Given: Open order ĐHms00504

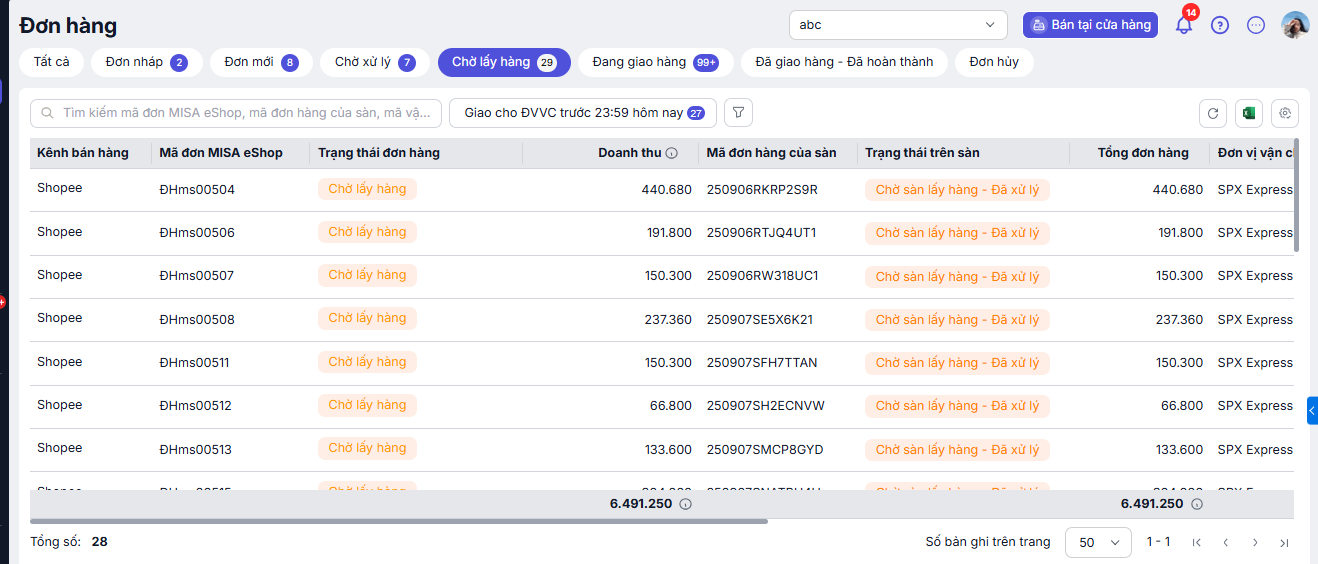Looking at the screenshot, I should tap(197, 190).
